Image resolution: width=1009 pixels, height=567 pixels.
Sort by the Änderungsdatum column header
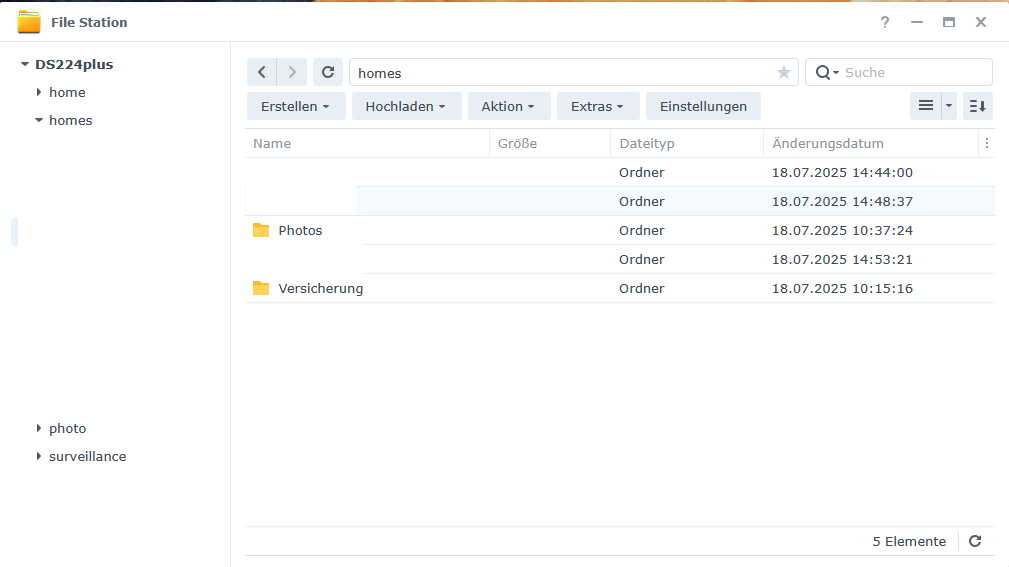(x=871, y=144)
